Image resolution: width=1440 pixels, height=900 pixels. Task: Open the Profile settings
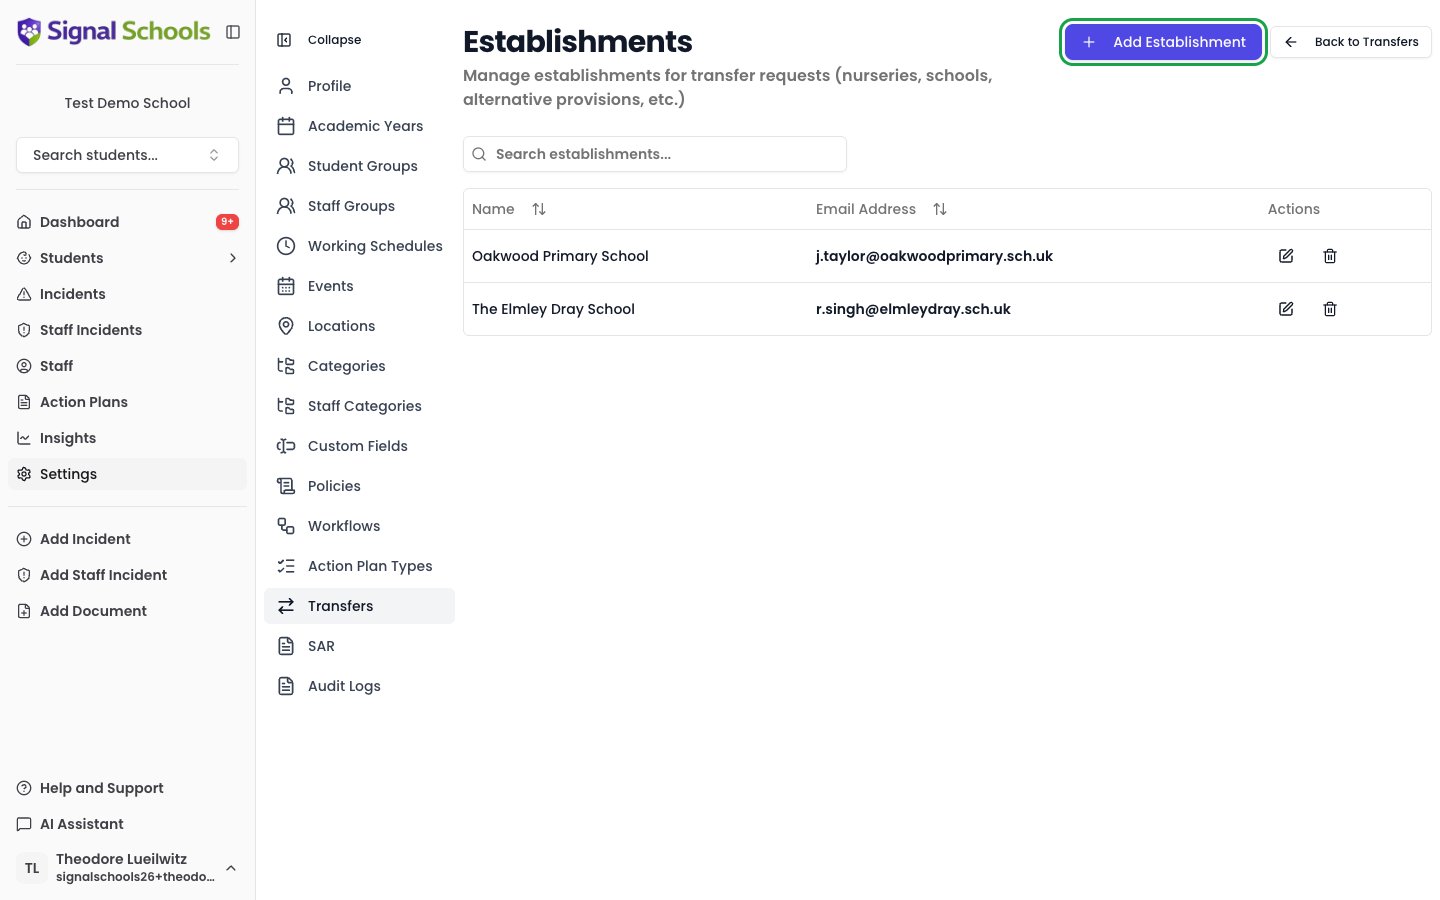coord(359,86)
